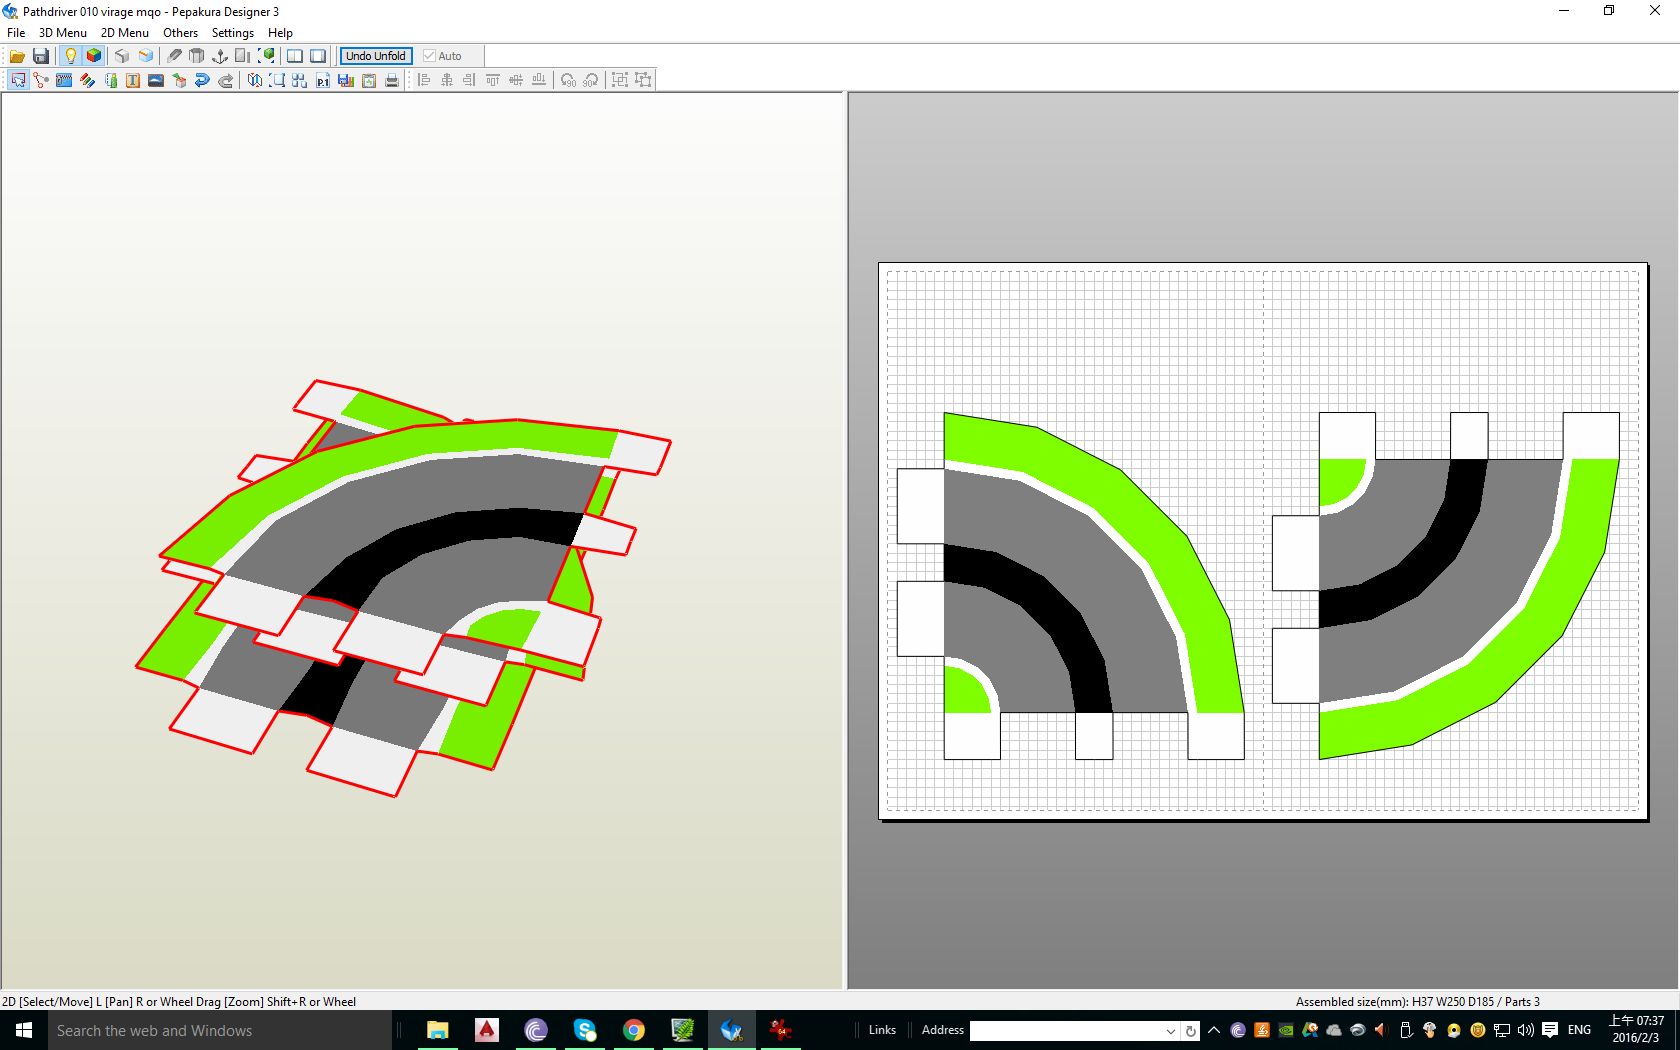The image size is (1680, 1050).
Task: Click the Save disk icon
Action: (41, 56)
